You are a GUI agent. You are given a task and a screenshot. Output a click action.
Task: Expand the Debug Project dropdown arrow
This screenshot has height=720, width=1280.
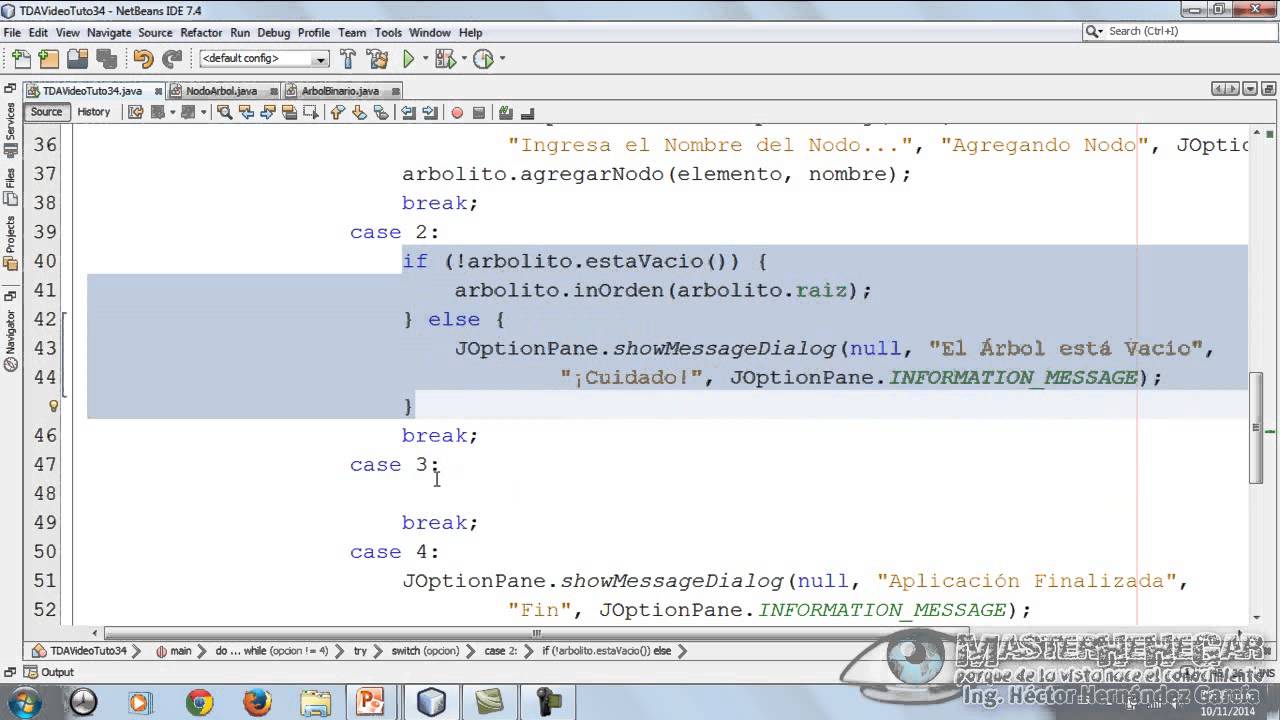click(463, 59)
